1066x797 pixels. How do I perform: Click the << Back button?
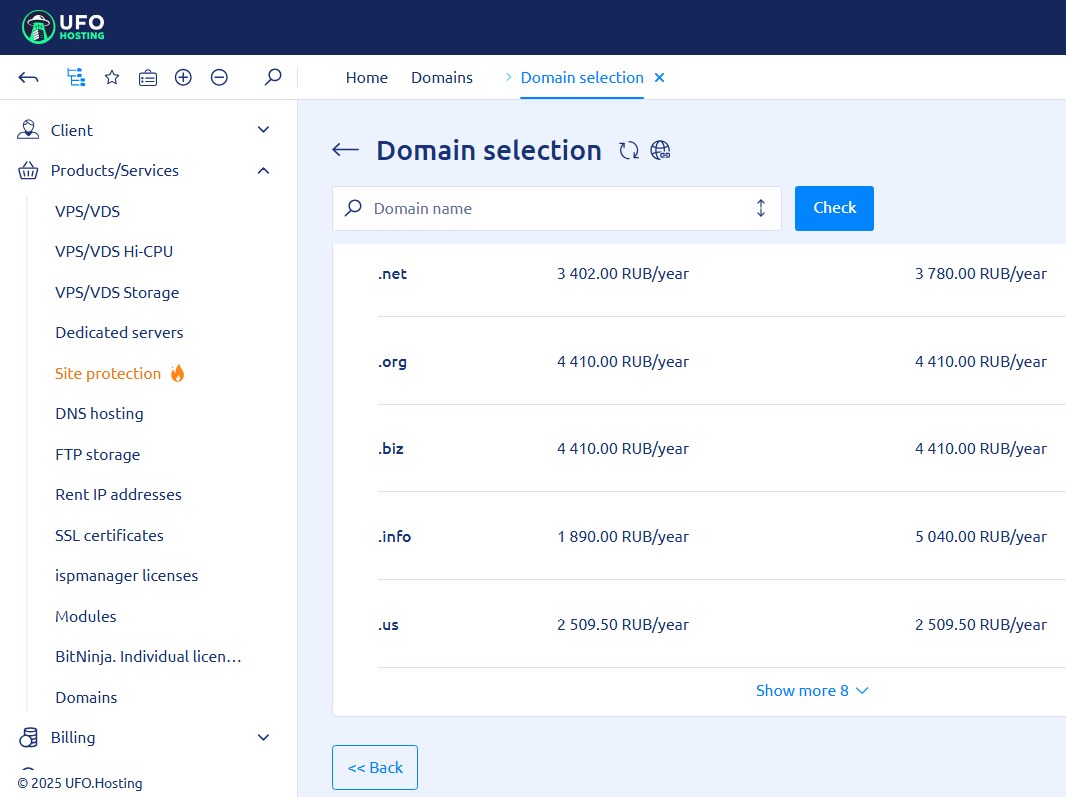coord(375,767)
